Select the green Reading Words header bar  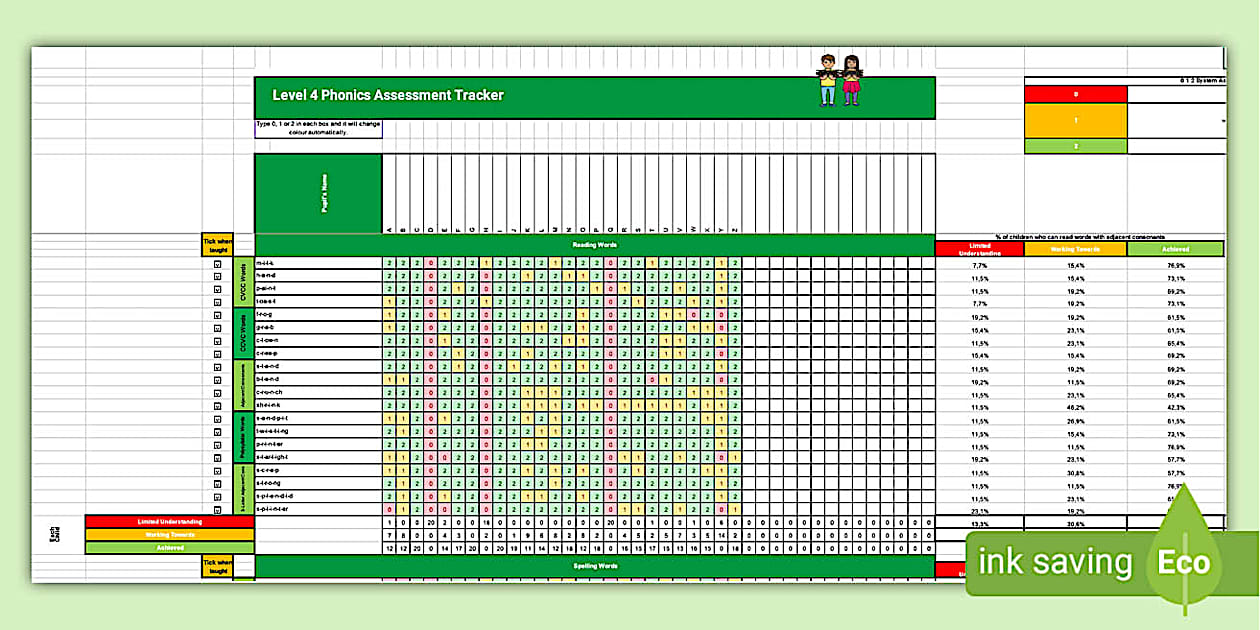pyautogui.click(x=594, y=244)
